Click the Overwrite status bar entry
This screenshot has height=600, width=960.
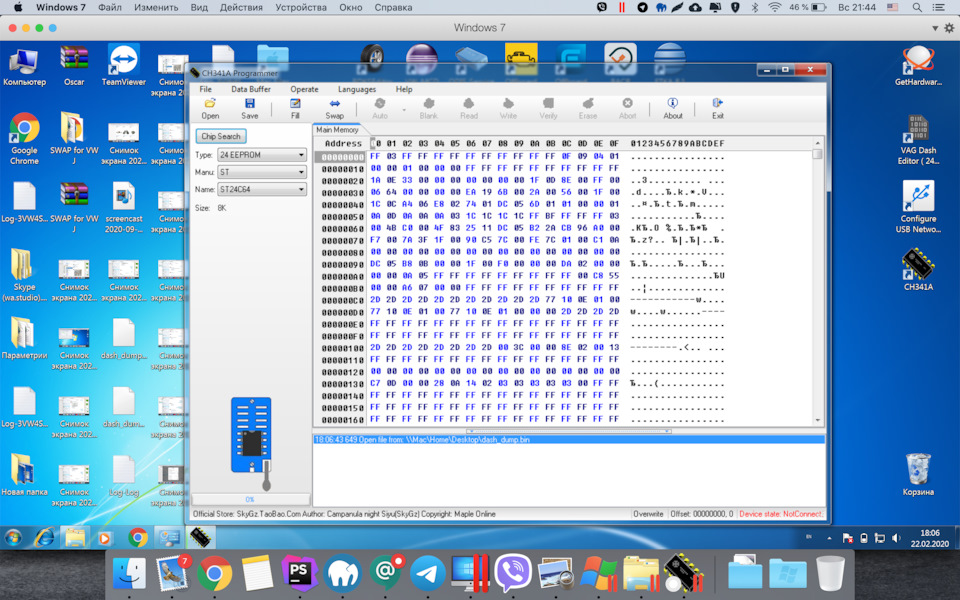[x=648, y=514]
